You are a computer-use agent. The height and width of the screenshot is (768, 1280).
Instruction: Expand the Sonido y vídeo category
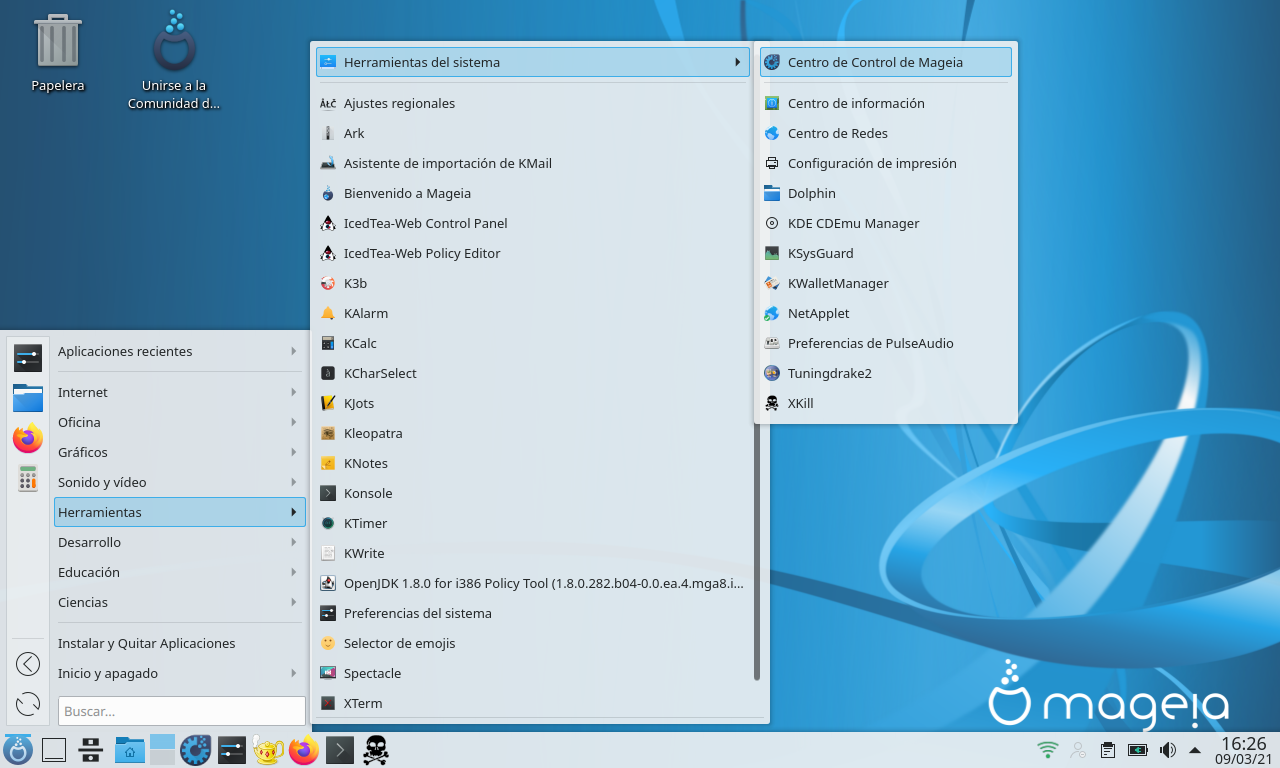click(179, 482)
